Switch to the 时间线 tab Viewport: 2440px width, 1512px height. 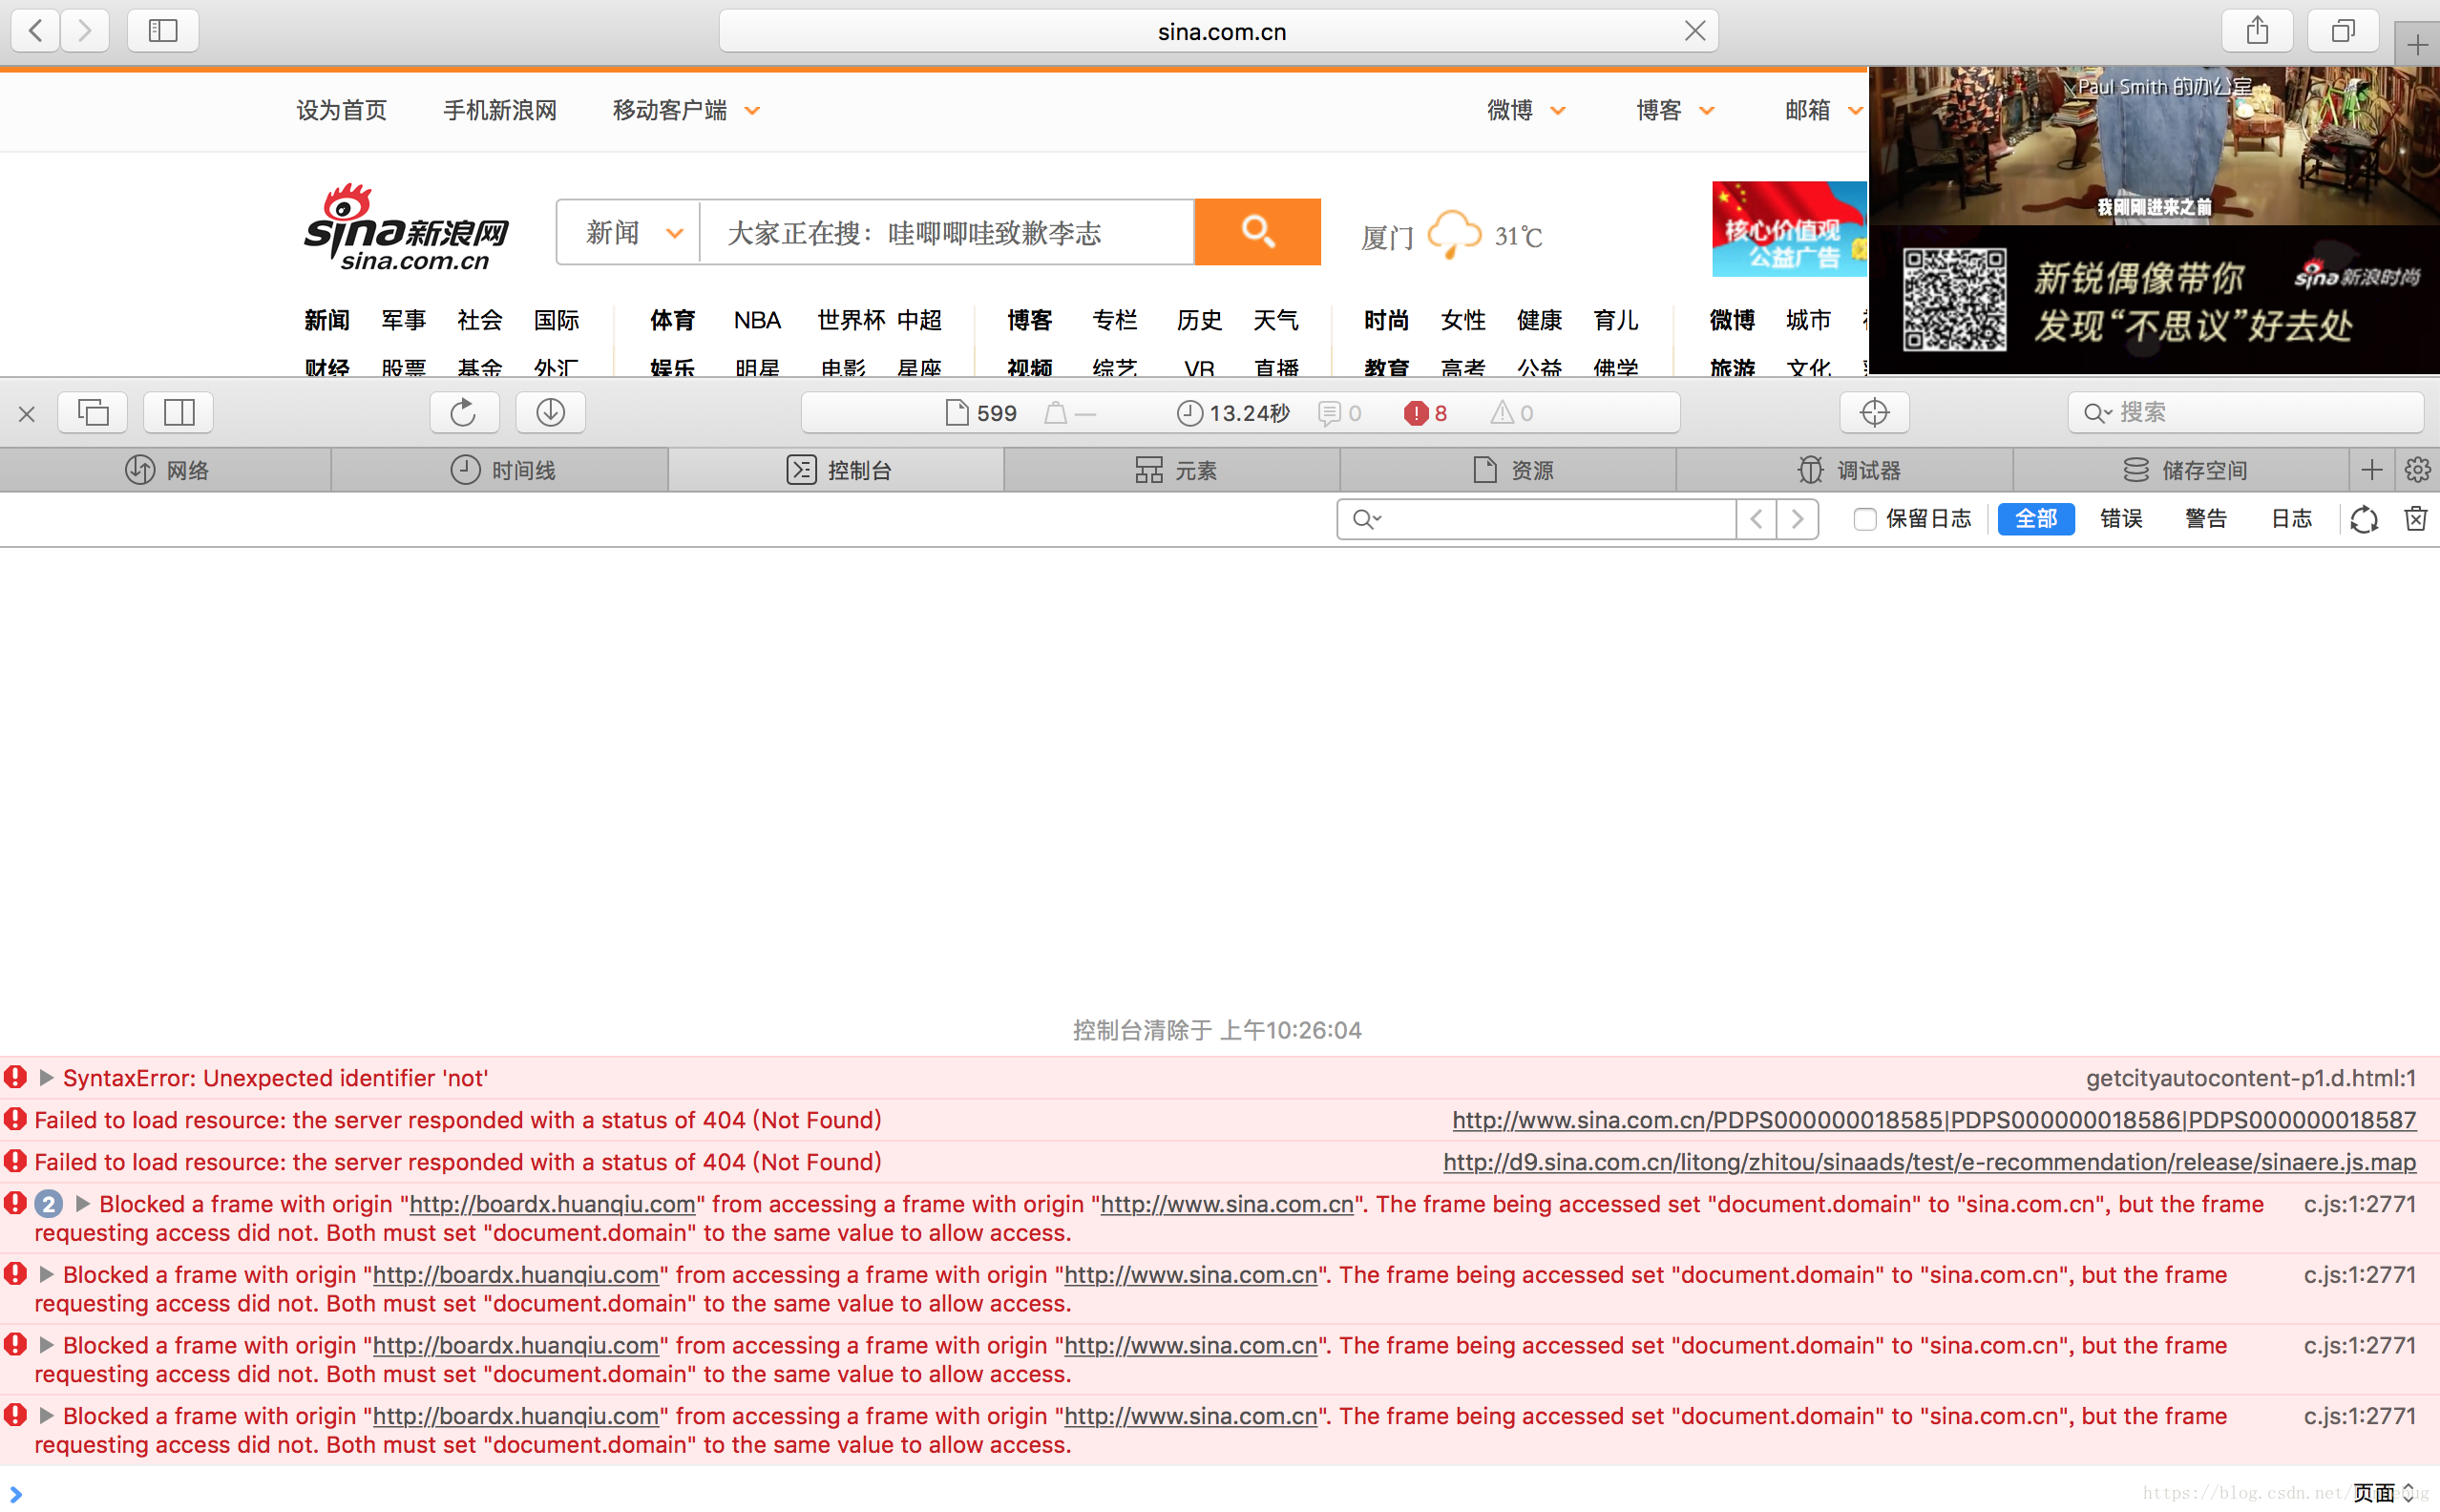pos(502,470)
